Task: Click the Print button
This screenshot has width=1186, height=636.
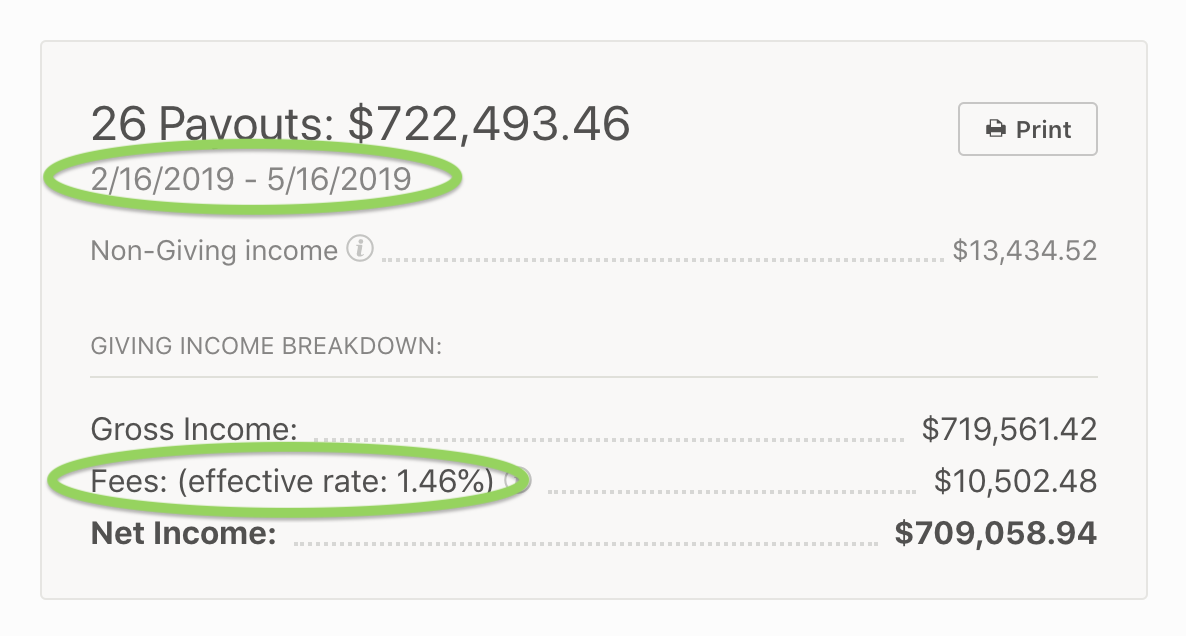Action: [x=1027, y=129]
